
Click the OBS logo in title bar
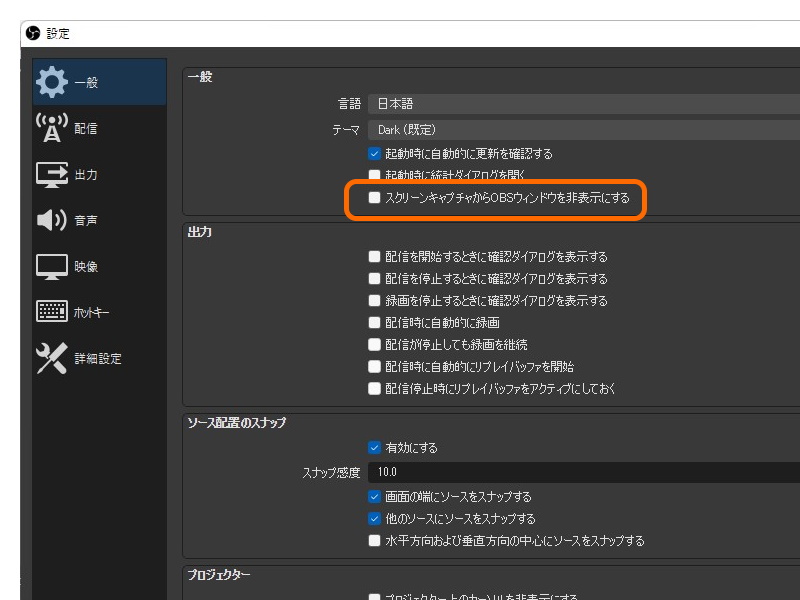[x=30, y=32]
